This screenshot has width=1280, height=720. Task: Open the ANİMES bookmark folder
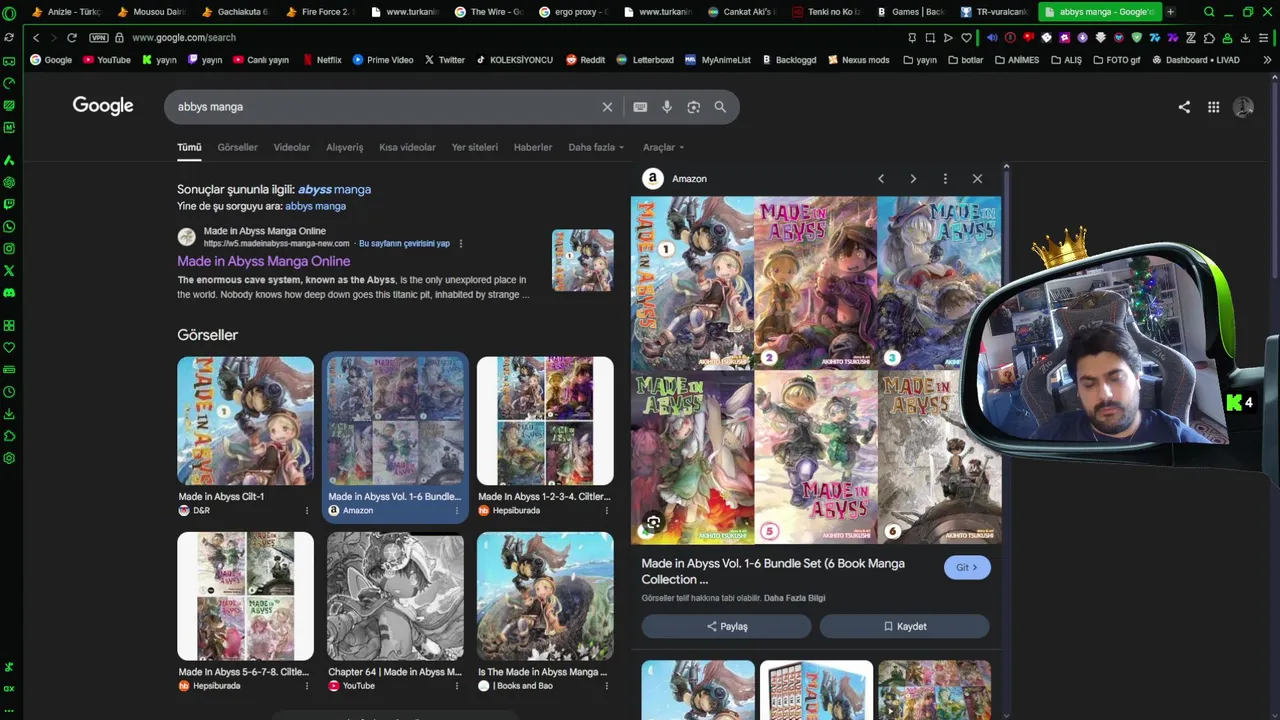[x=1017, y=60]
